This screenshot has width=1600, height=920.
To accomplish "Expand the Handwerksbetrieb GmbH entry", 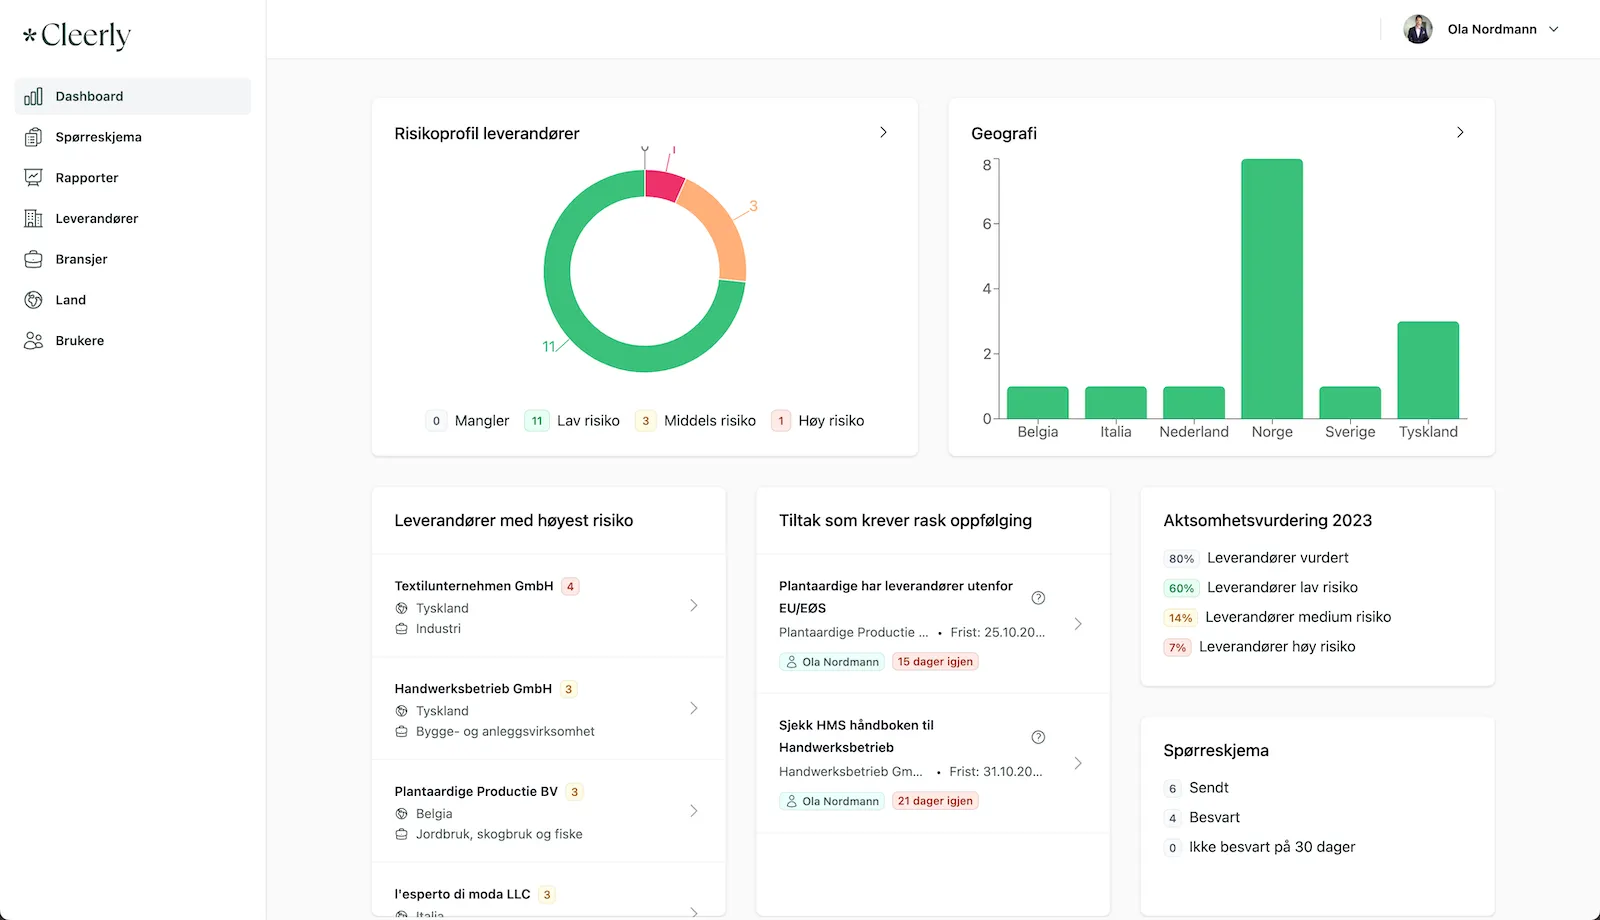I will [x=694, y=708].
